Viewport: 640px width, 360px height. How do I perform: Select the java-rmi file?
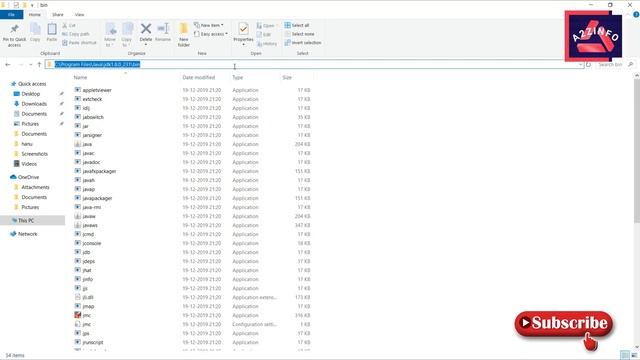tap(91, 207)
